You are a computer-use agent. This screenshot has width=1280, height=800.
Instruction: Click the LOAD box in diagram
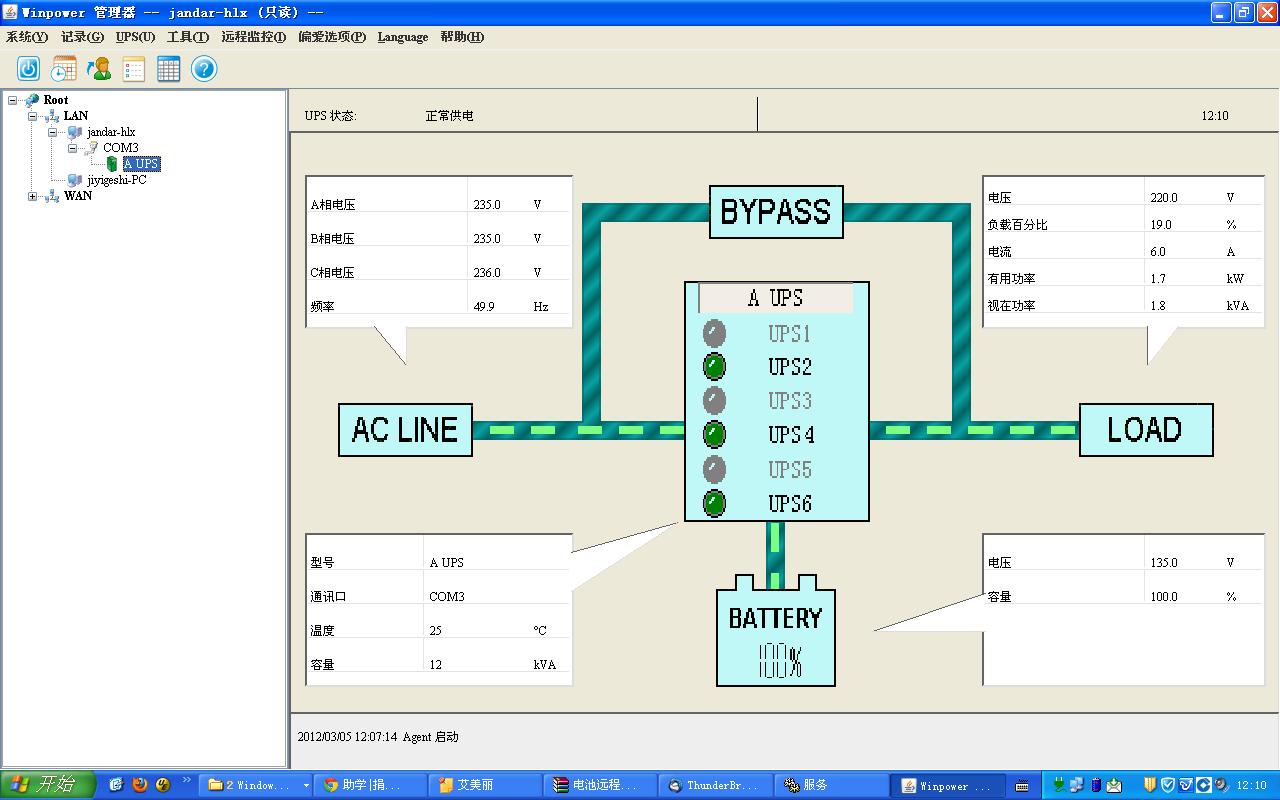tap(1145, 430)
